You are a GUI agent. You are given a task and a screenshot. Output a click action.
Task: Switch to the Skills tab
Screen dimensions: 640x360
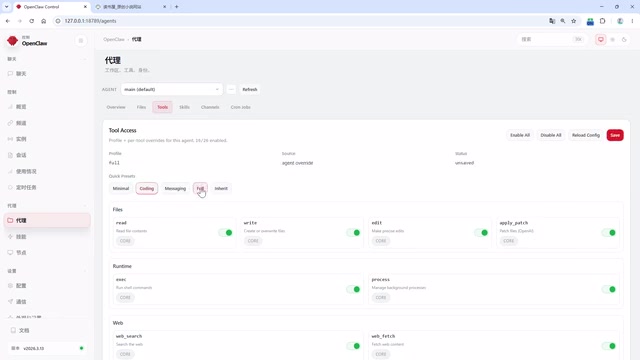pos(184,107)
